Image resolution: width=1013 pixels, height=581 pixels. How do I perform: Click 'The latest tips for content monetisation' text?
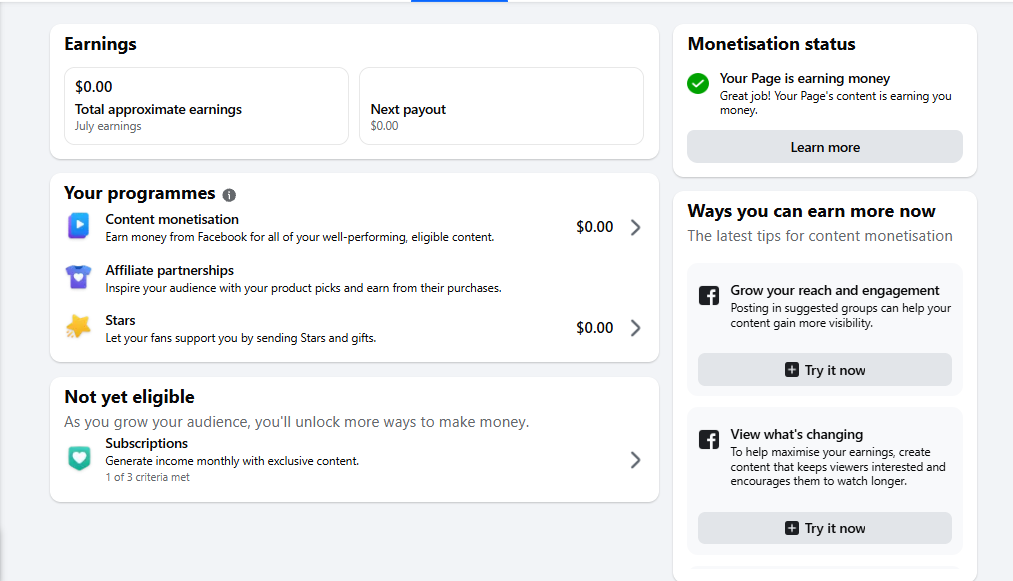click(x=820, y=236)
